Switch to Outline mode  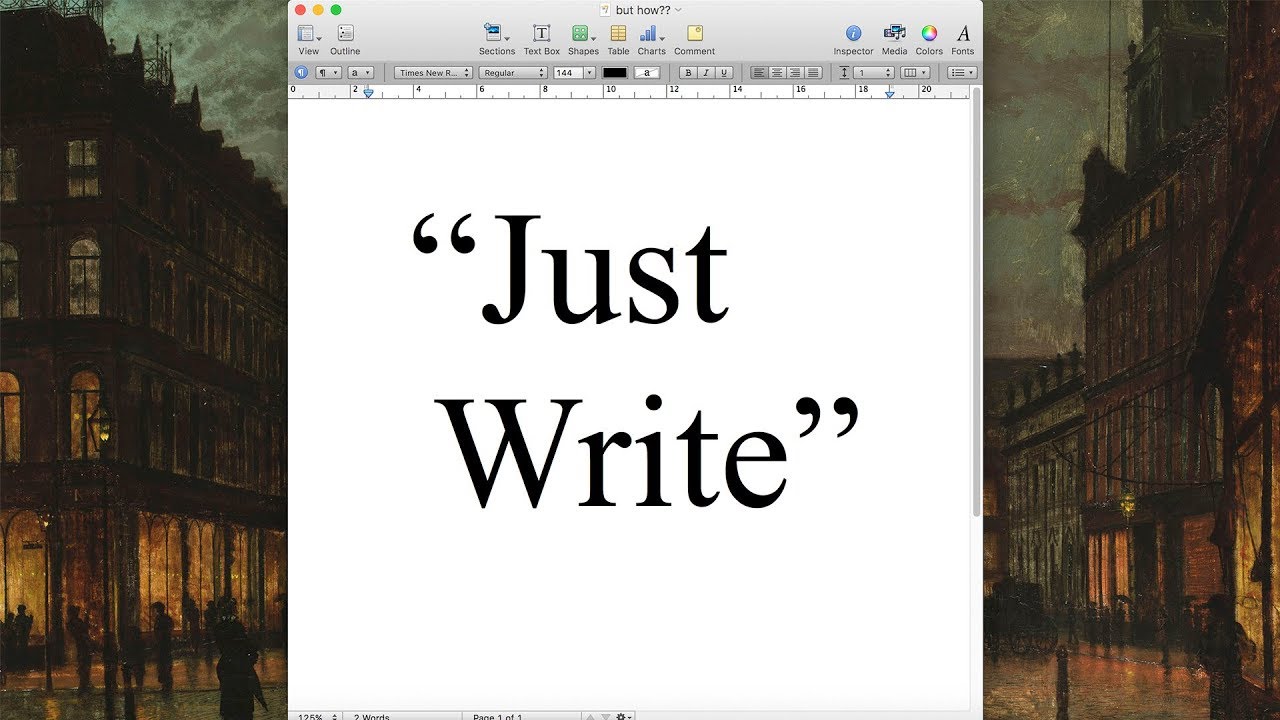pyautogui.click(x=345, y=39)
